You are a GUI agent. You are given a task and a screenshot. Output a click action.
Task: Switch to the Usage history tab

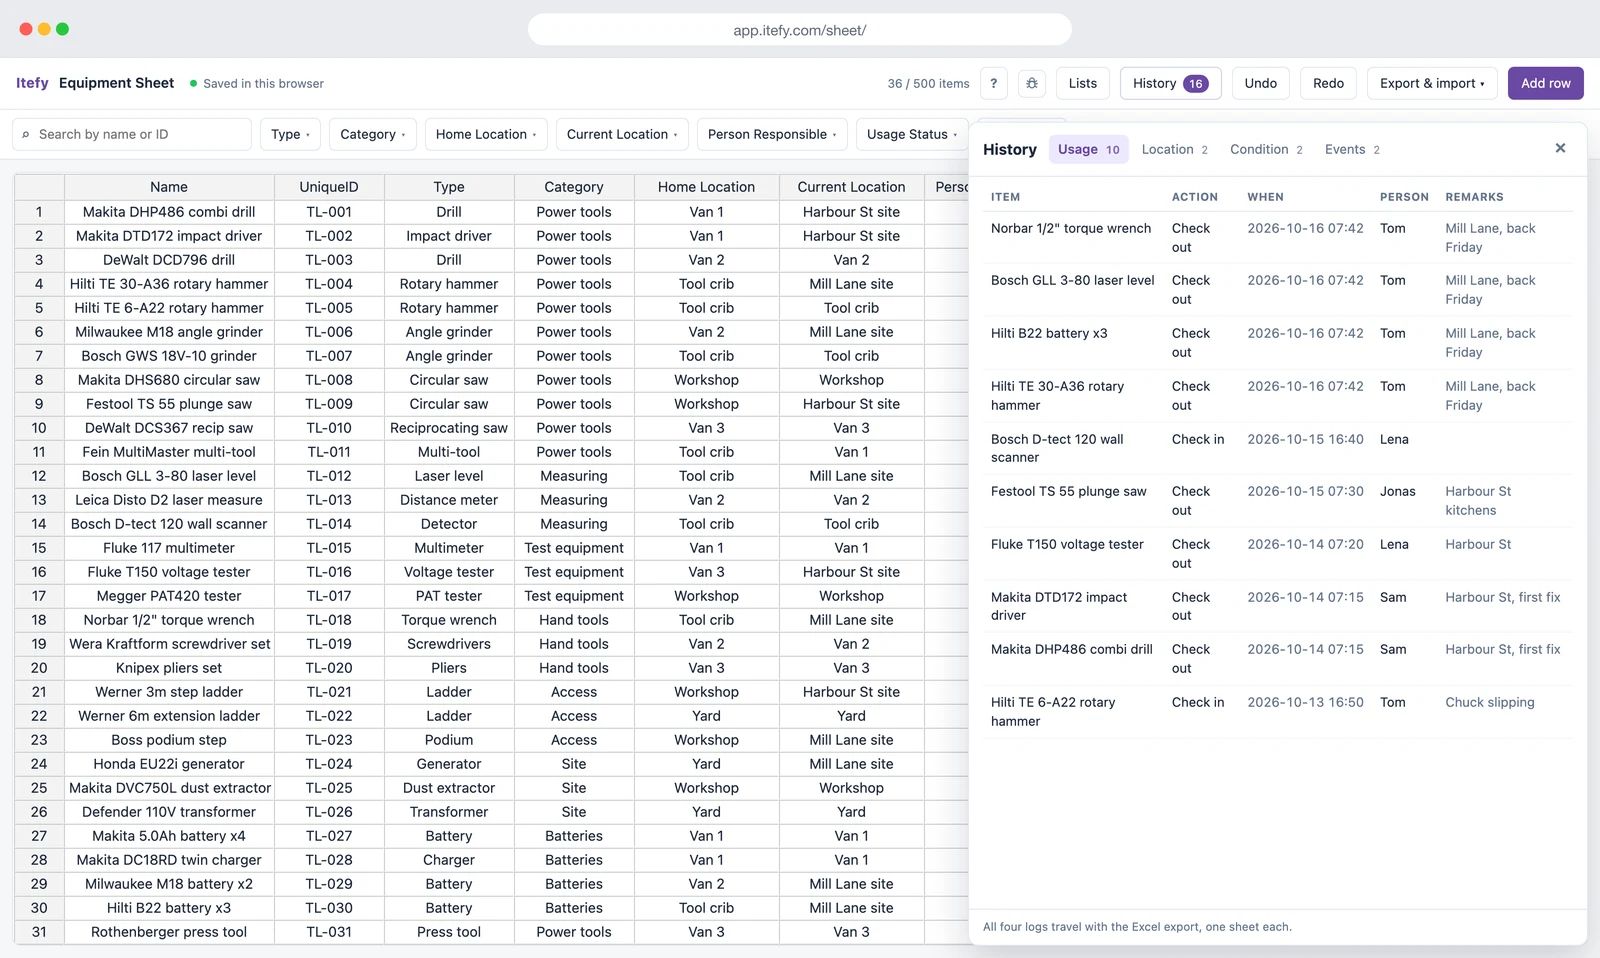pyautogui.click(x=1089, y=149)
